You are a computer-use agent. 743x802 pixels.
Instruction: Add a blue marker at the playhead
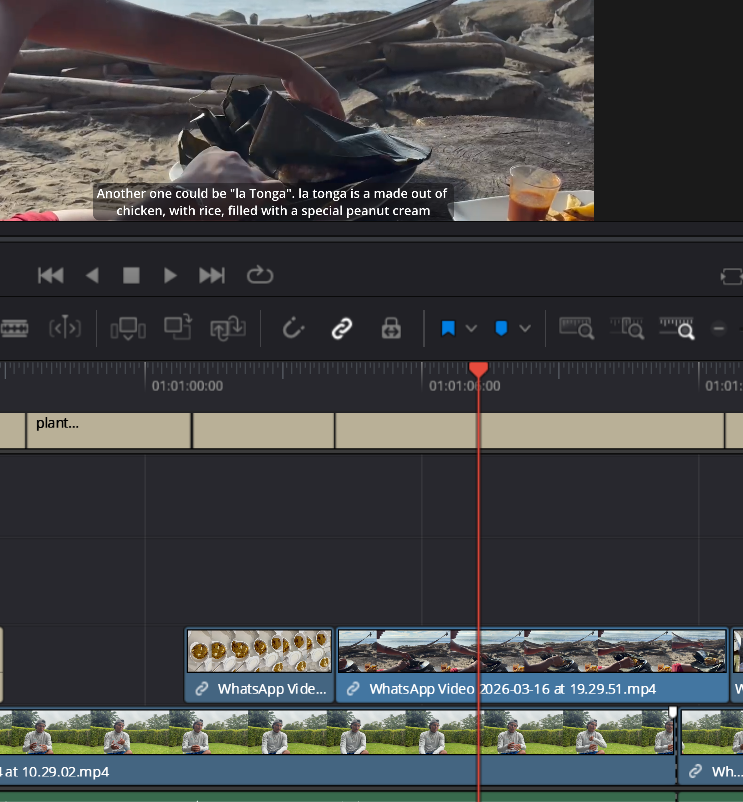502,328
